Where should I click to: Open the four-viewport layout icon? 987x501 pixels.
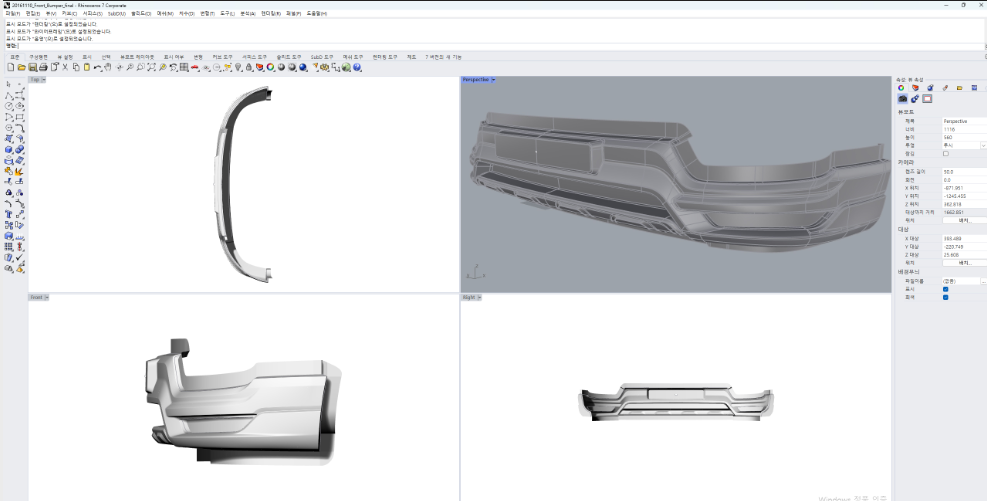(x=184, y=67)
